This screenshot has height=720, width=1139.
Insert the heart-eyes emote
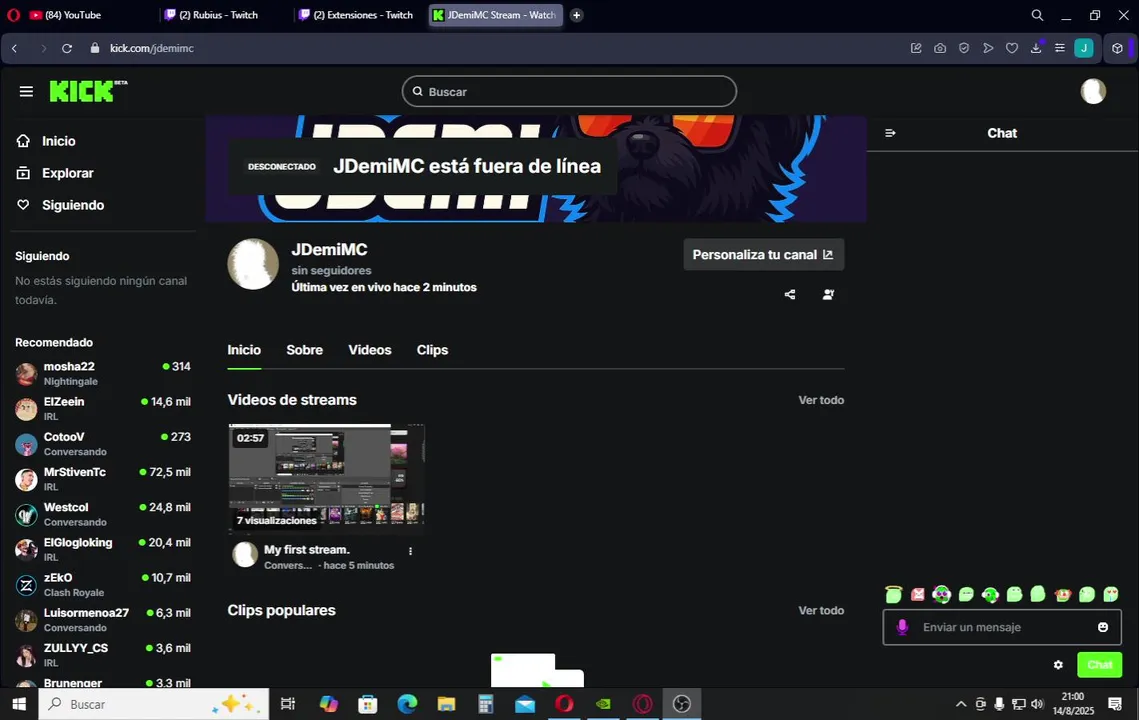(x=1111, y=594)
